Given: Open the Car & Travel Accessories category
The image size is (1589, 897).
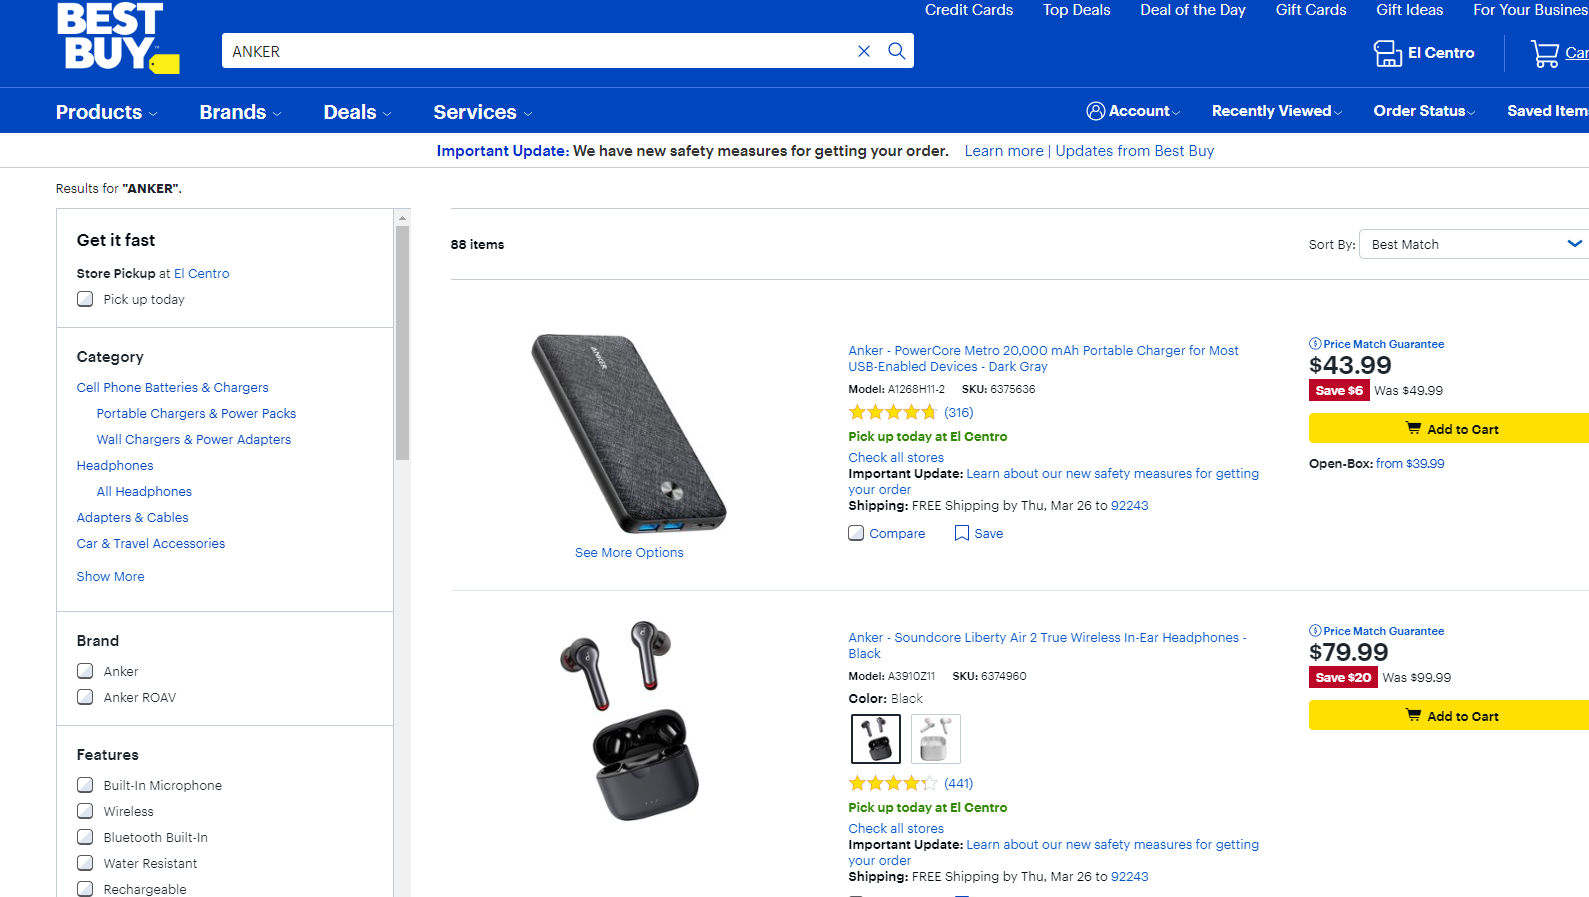Looking at the screenshot, I should point(151,543).
